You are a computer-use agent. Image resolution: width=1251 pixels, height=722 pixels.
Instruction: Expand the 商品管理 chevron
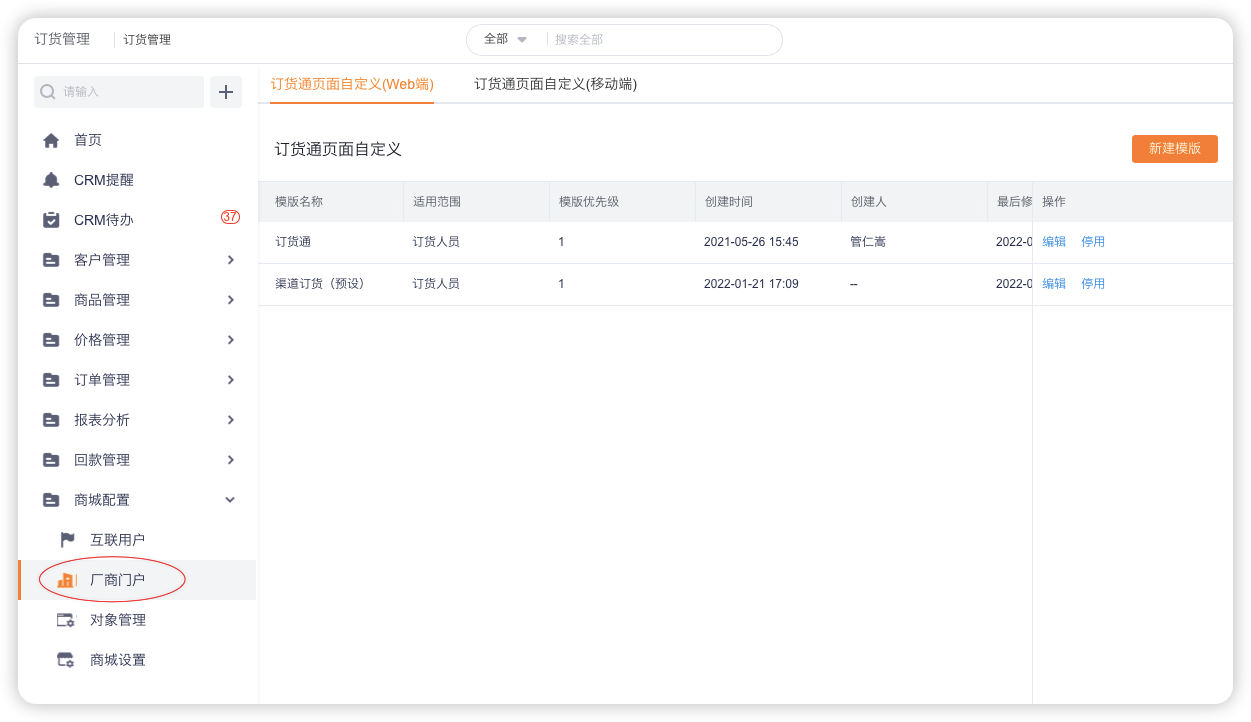coord(231,300)
